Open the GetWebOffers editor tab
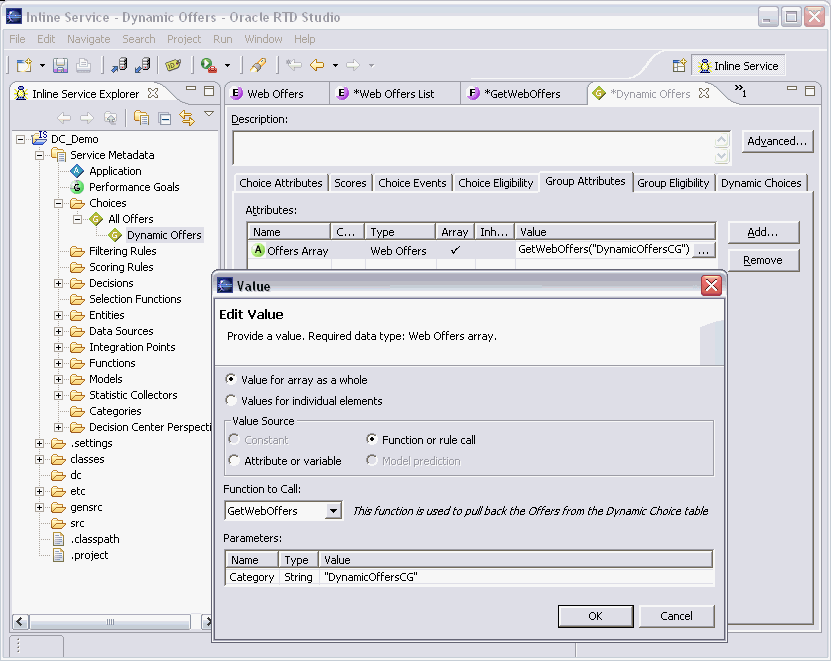This screenshot has width=831, height=661. [522, 94]
